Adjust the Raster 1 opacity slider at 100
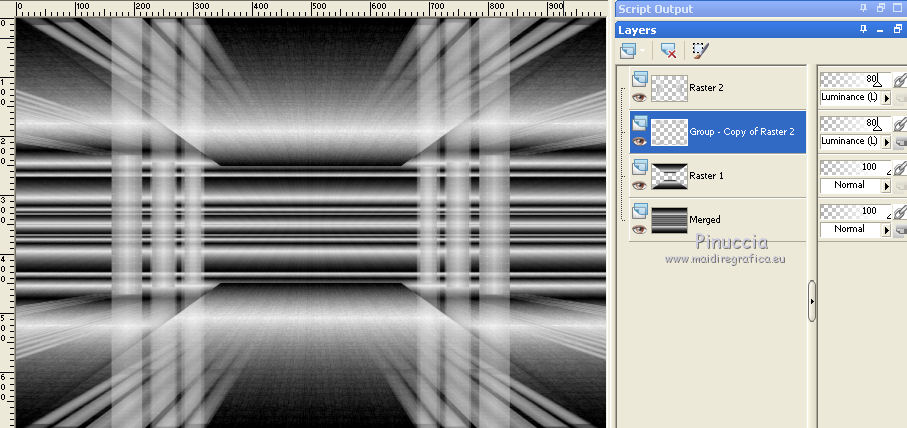This screenshot has width=907, height=428. pyautogui.click(x=856, y=168)
